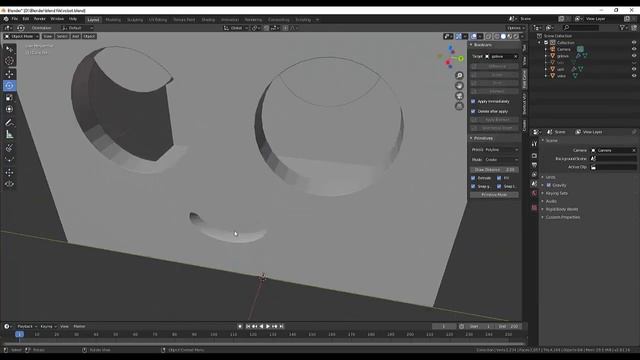This screenshot has height=360, width=640.
Task: Hide the vaso object in outliner
Action: click(x=634, y=76)
